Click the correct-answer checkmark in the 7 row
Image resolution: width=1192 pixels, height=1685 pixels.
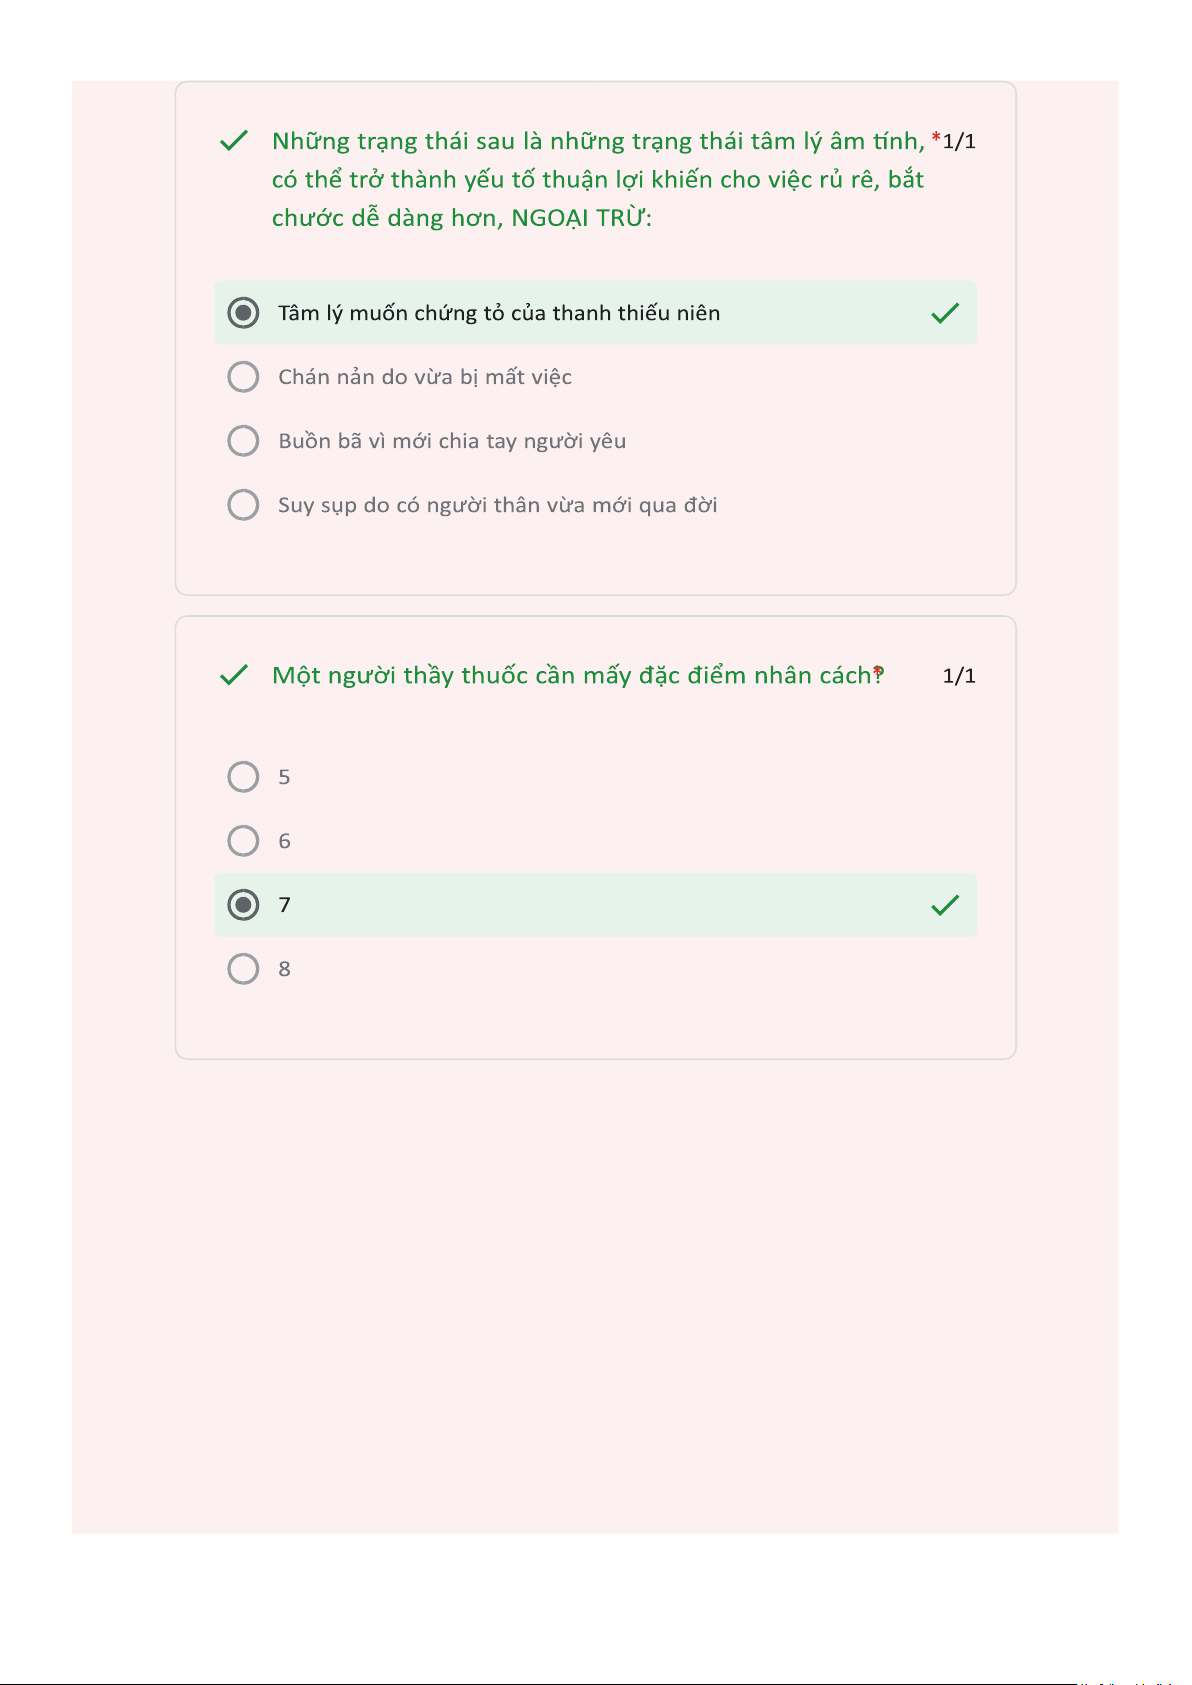pyautogui.click(x=945, y=906)
